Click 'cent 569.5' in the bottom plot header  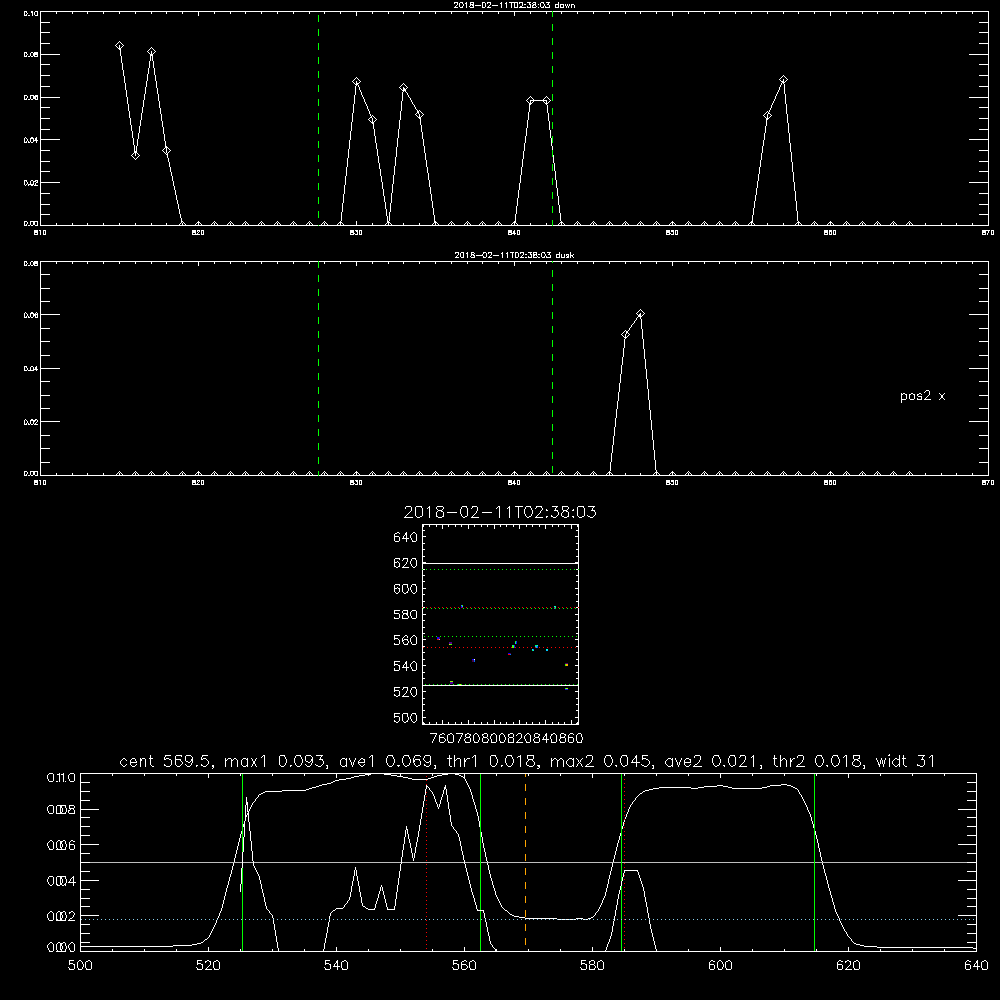165,761
